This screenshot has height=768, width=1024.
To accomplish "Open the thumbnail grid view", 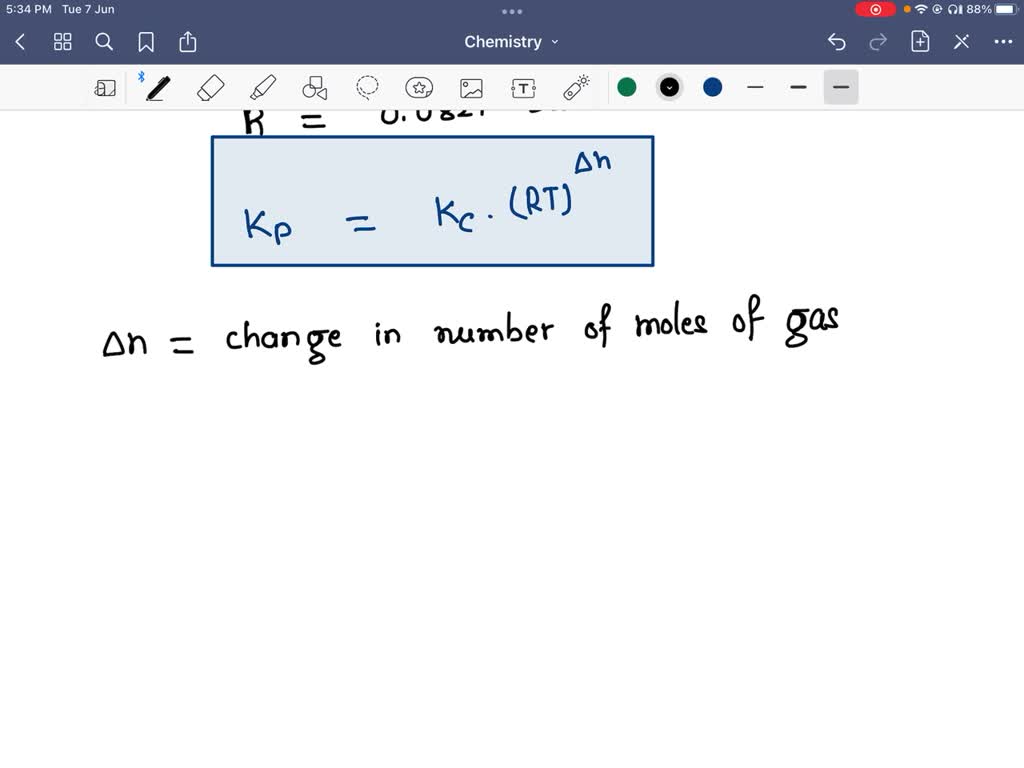I will [62, 41].
